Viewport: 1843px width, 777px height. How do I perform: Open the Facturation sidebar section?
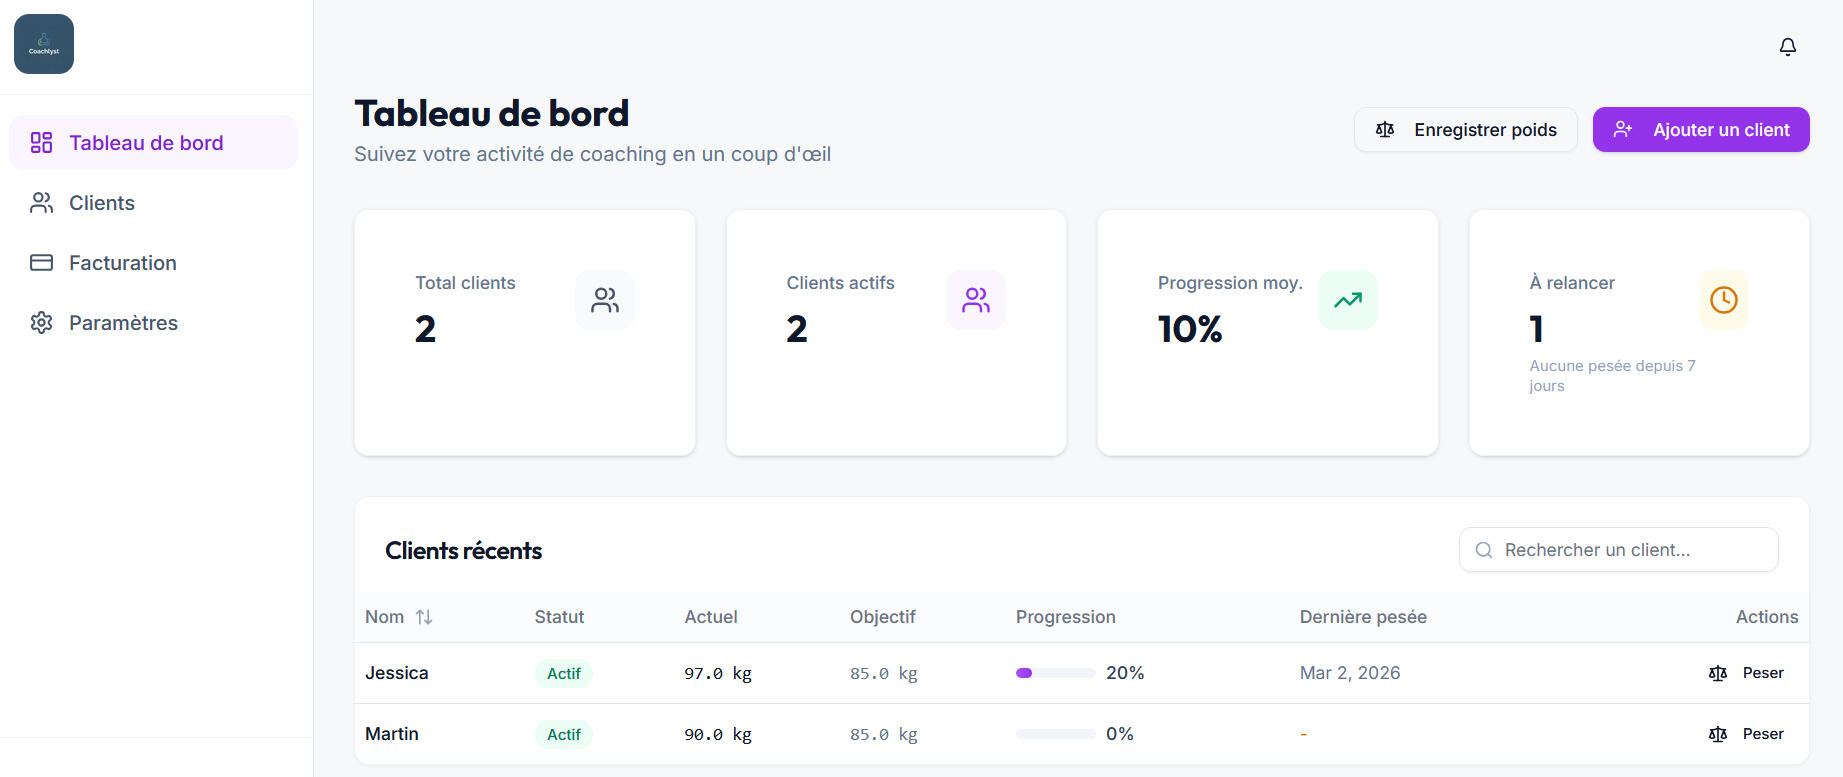122,263
